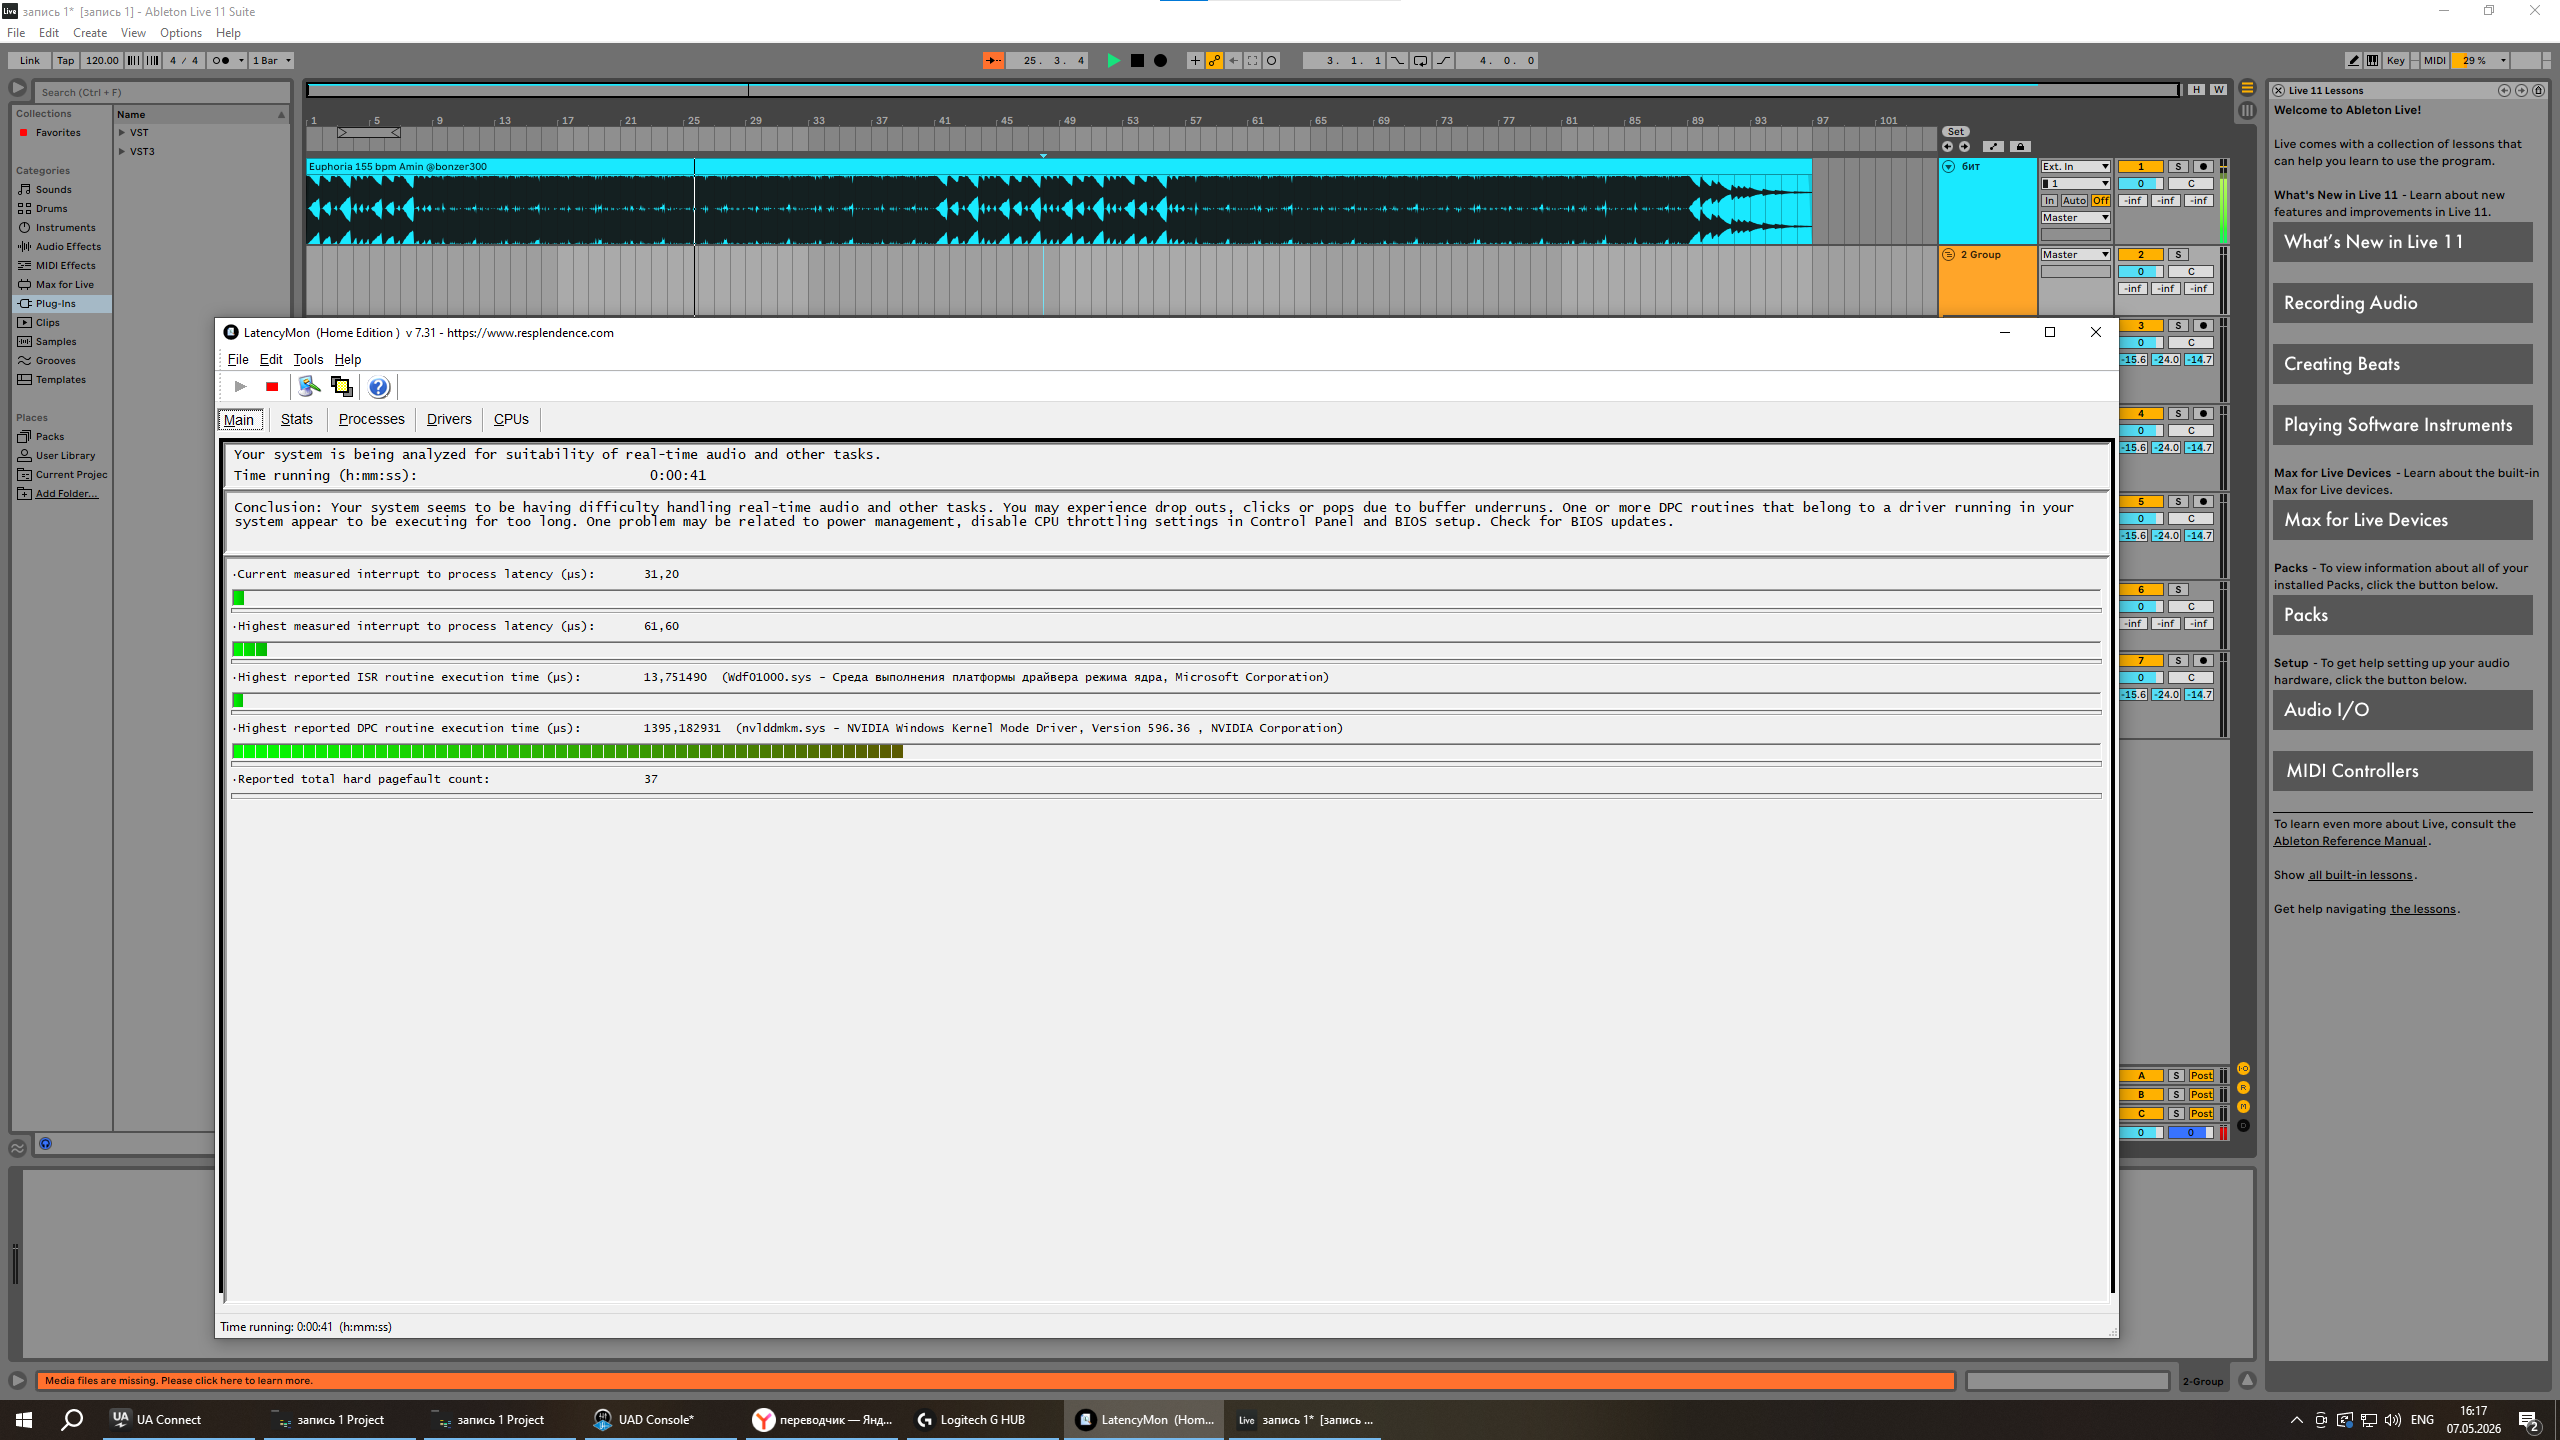Click the MIDI Arrangement Overdub plus icon
This screenshot has height=1440, width=2560.
pos(1195,61)
